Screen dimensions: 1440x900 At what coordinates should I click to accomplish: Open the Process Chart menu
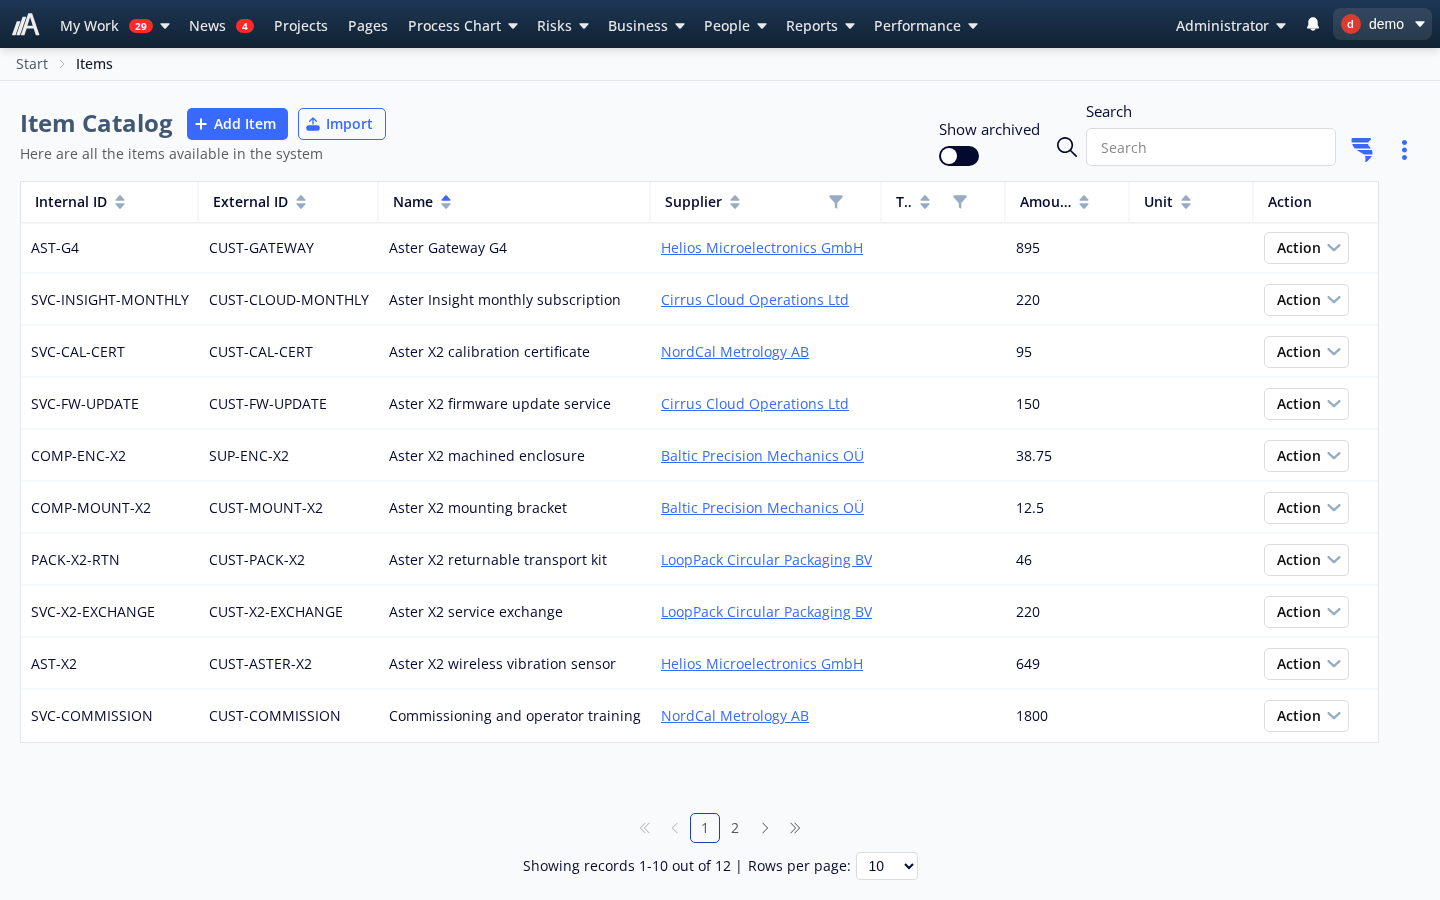pos(463,26)
